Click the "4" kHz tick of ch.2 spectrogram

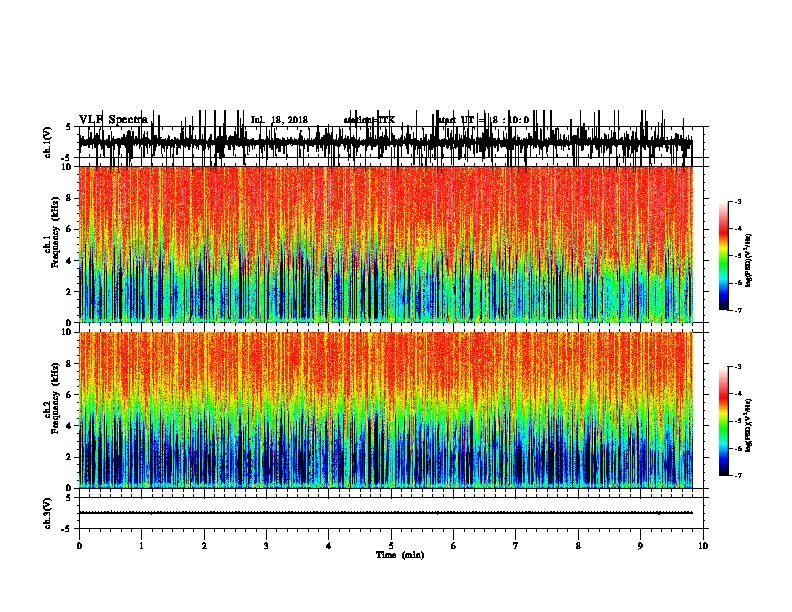[70, 426]
